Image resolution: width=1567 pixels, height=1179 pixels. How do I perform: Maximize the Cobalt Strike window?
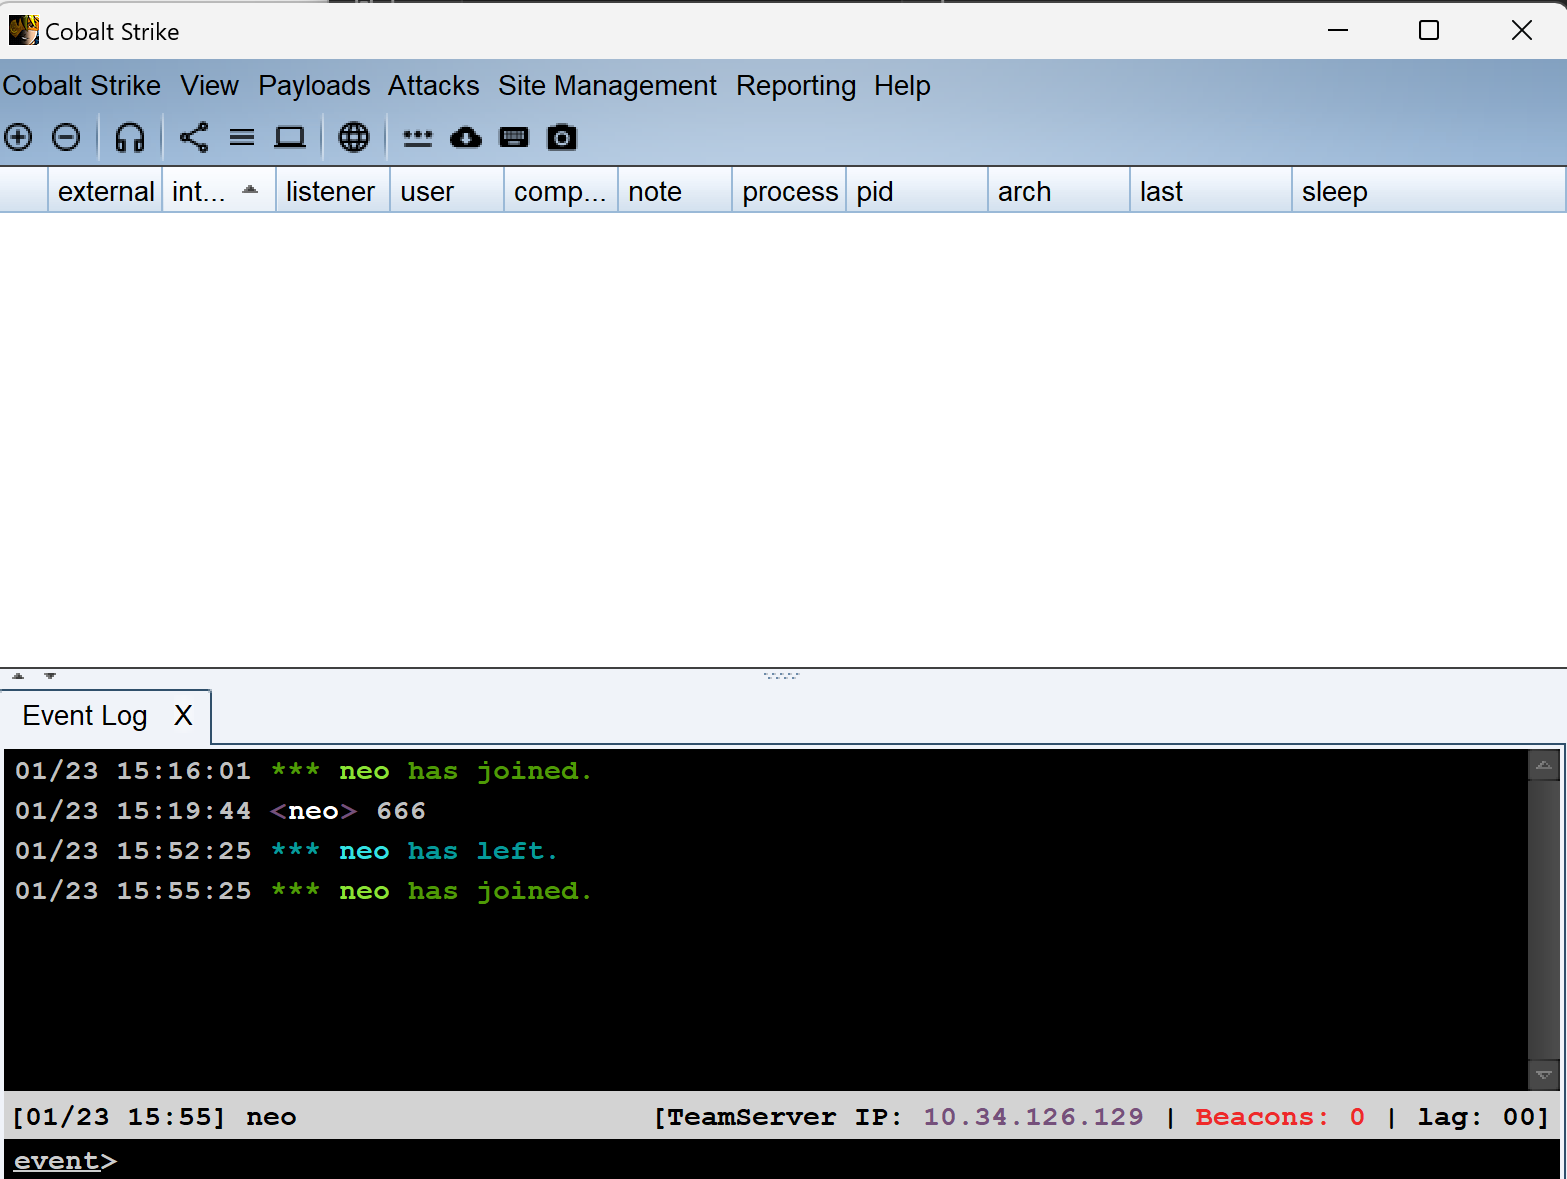pyautogui.click(x=1429, y=31)
